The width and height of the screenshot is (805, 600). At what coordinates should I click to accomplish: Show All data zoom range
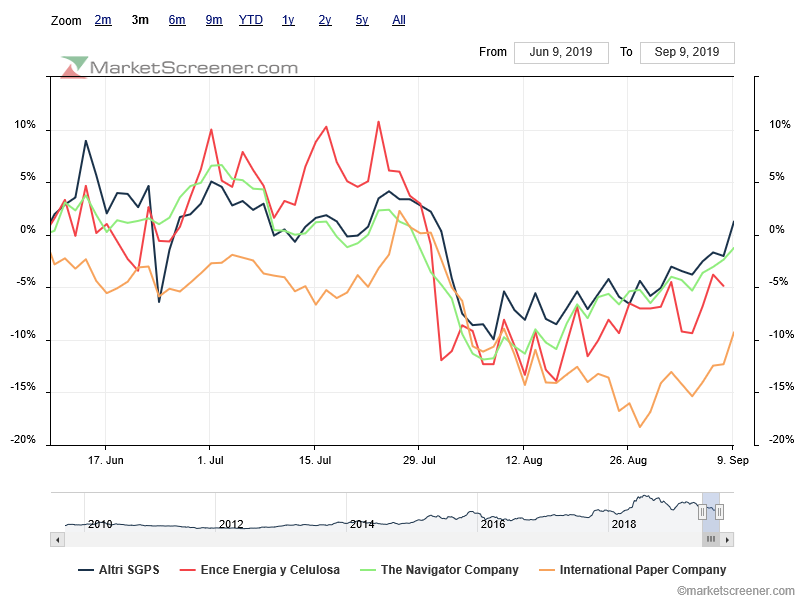(399, 20)
